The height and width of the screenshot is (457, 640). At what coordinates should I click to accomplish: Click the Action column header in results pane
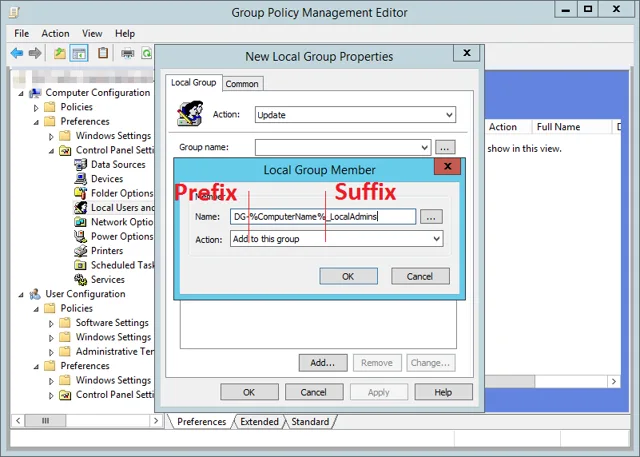pyautogui.click(x=508, y=127)
